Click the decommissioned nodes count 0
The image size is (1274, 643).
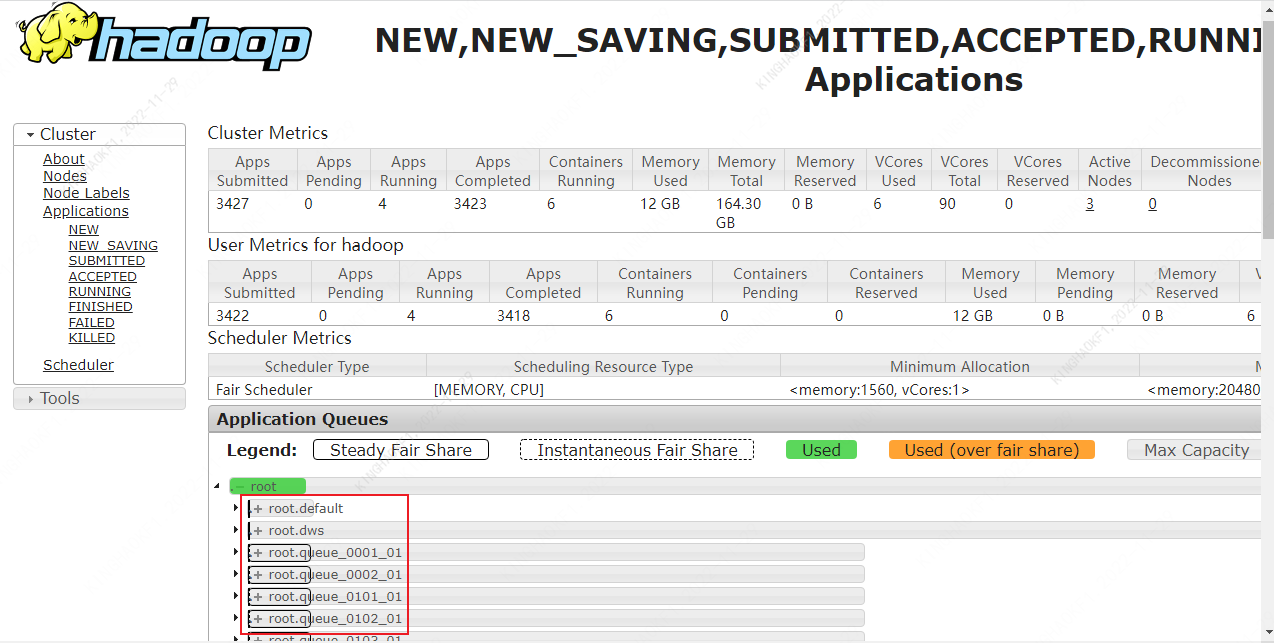tap(1152, 204)
